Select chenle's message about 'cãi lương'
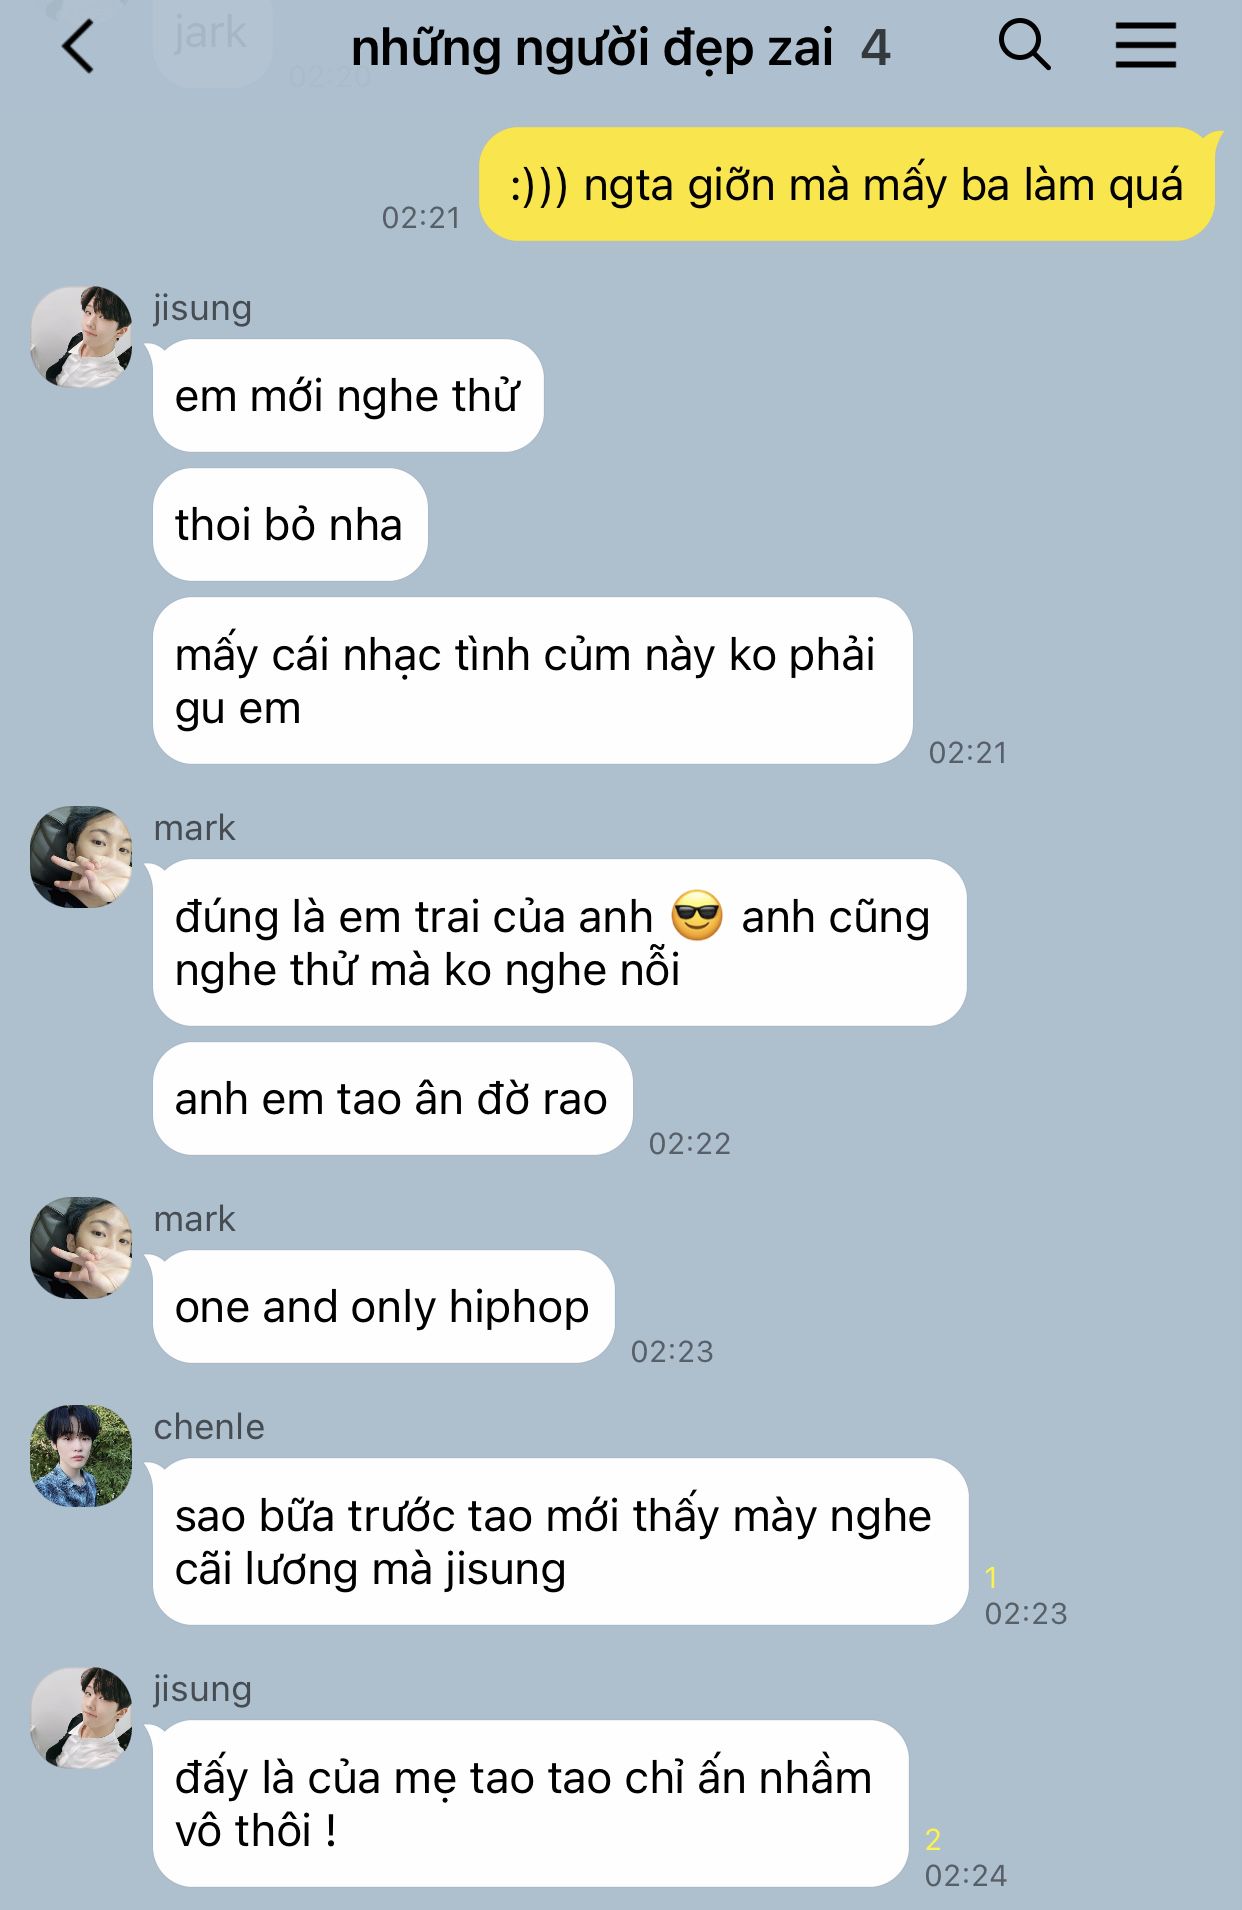This screenshot has width=1242, height=1910. pos(560,1541)
